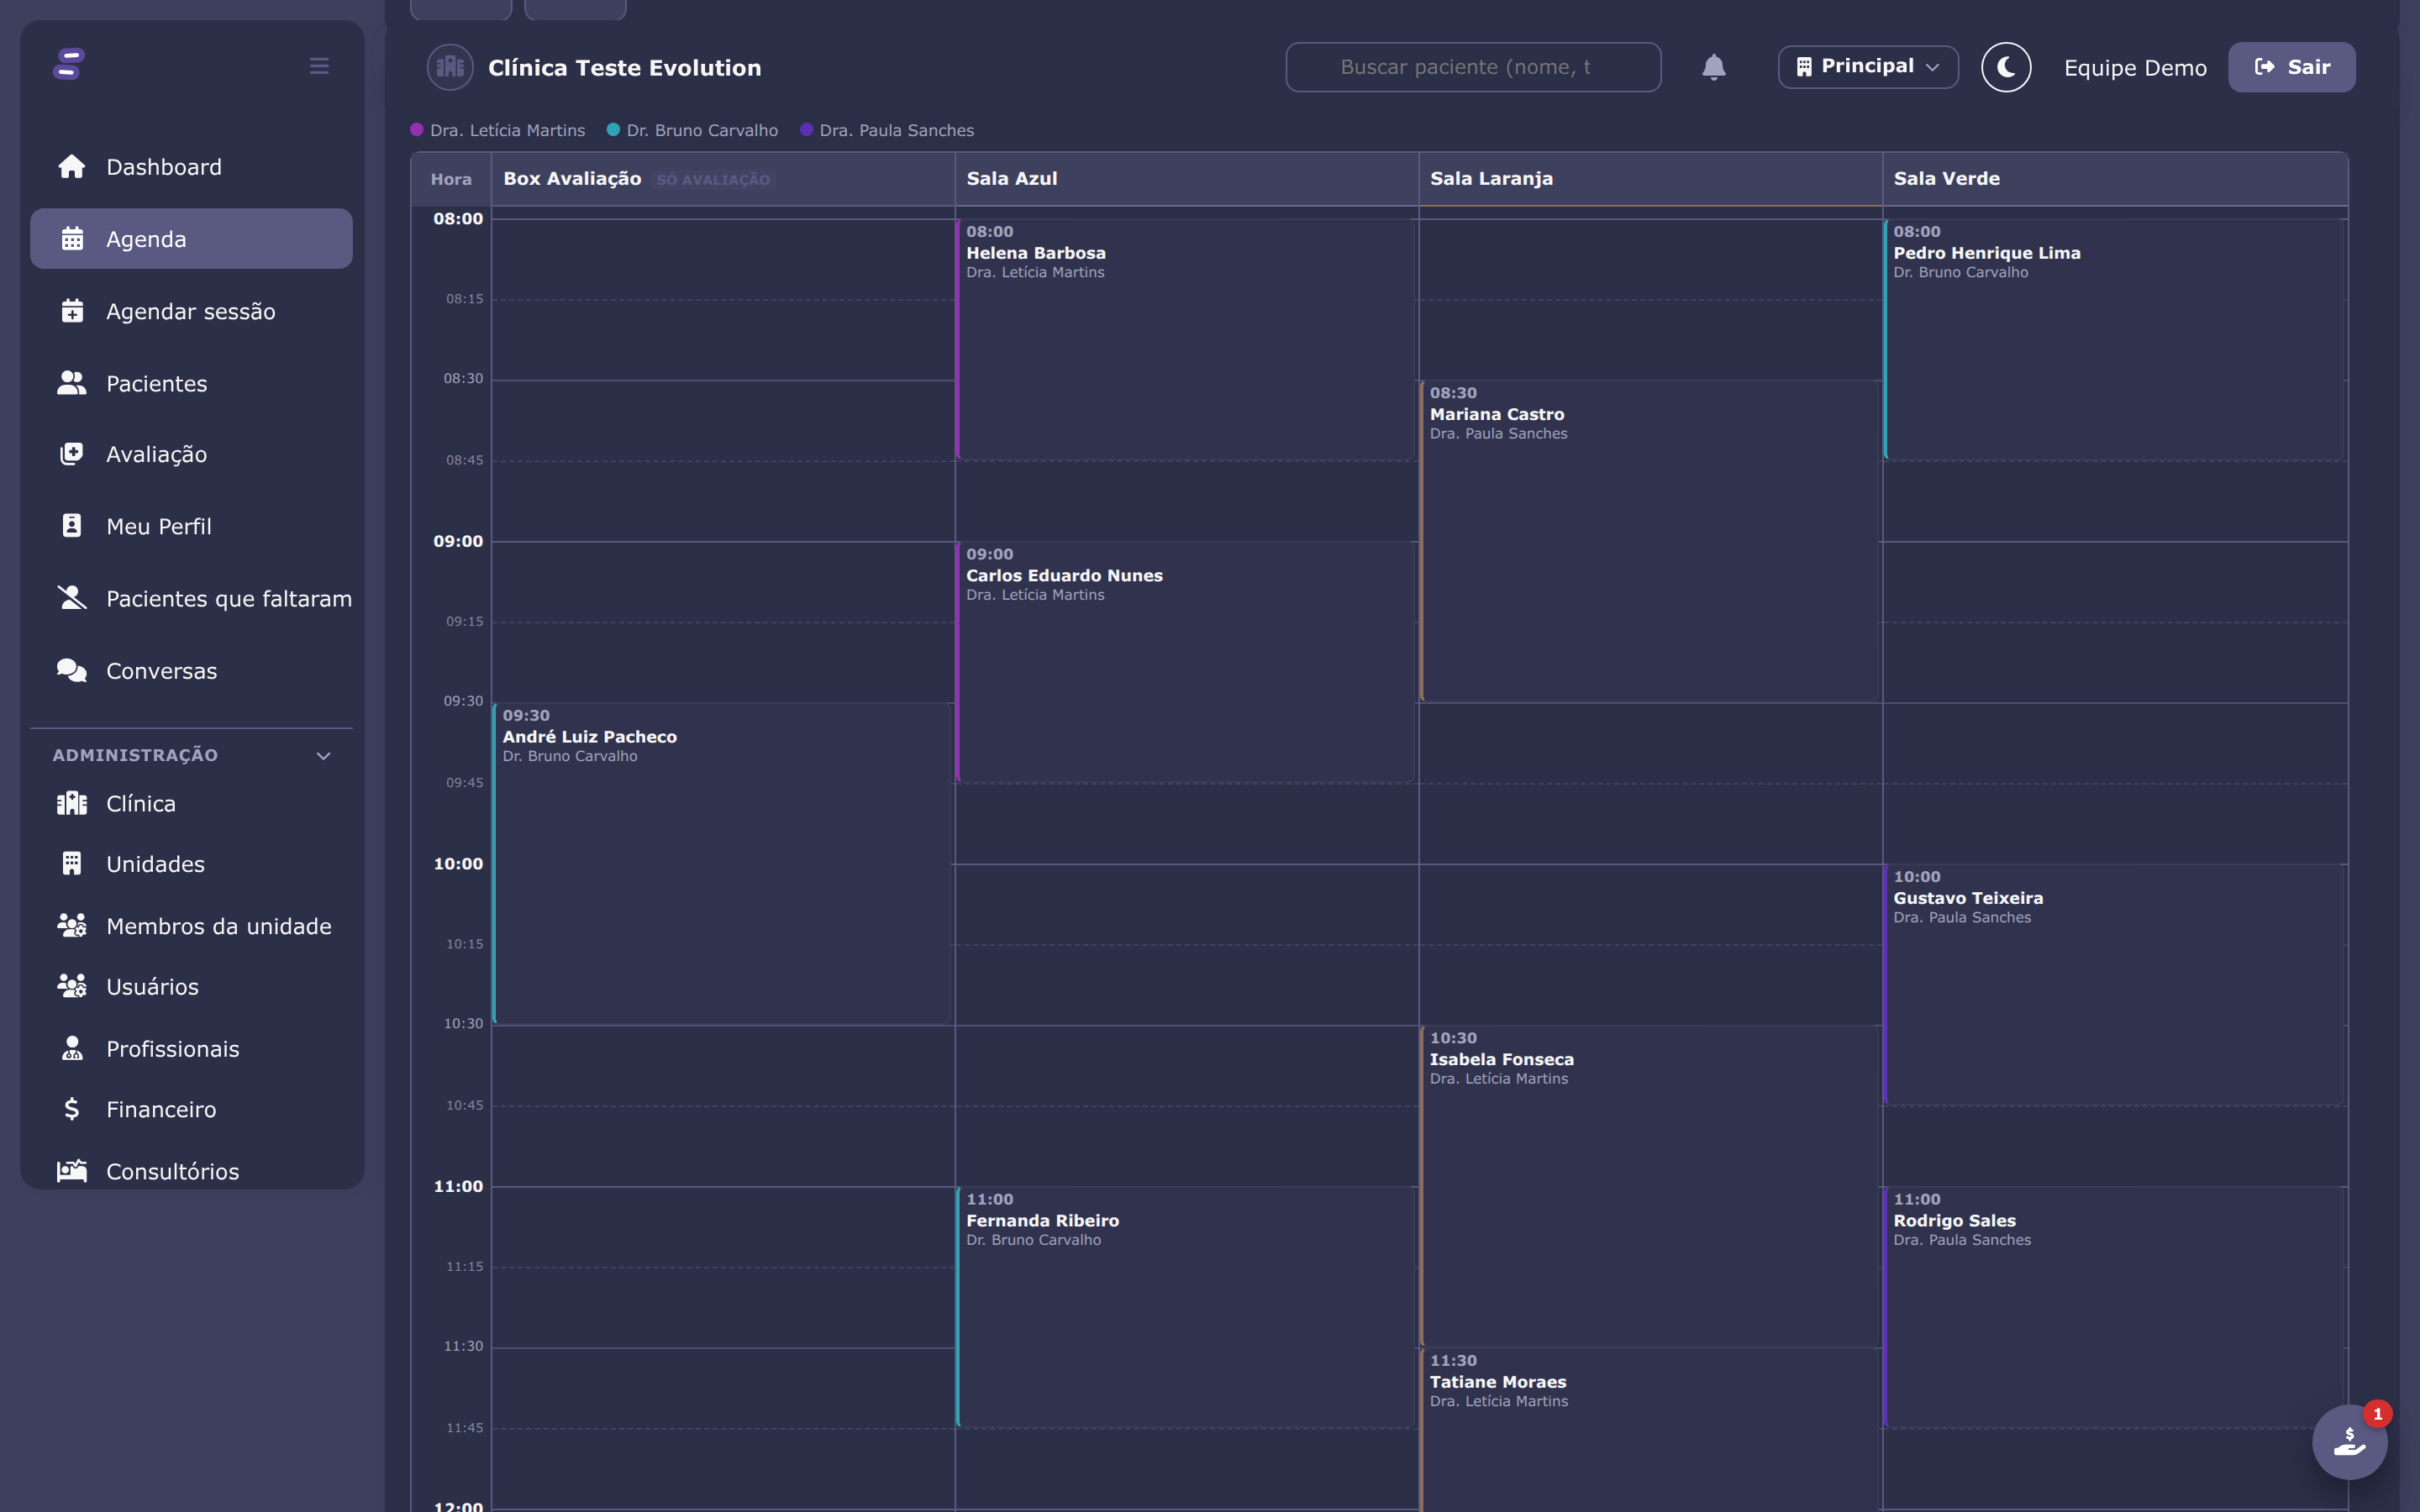This screenshot has height=1512, width=2420.
Task: Open the Dashboard home icon
Action: click(x=72, y=166)
